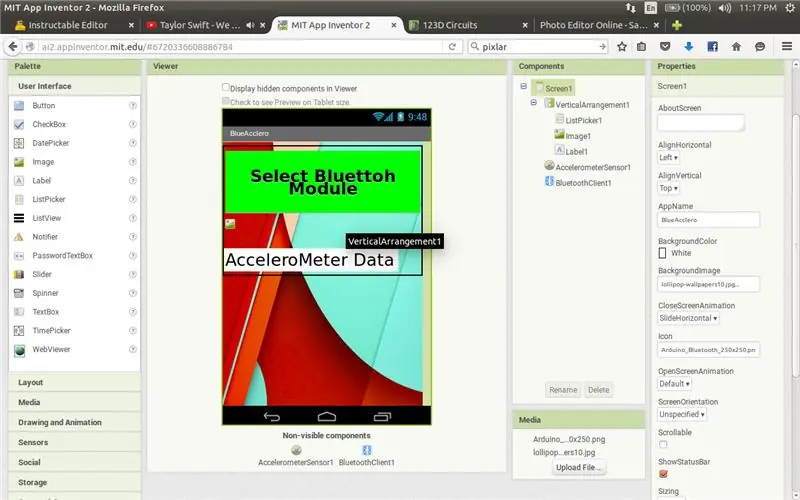Expand the Sensors palette section

click(74, 442)
